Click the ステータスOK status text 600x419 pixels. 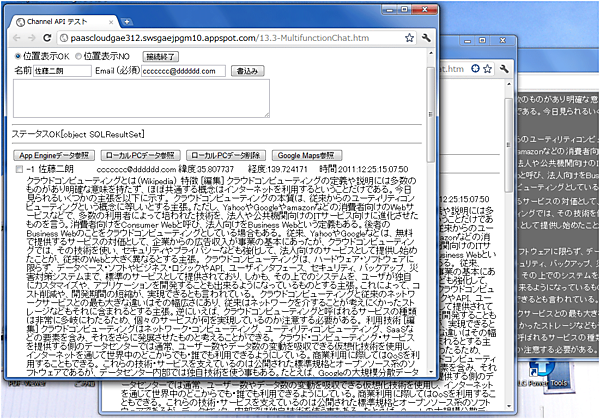pos(78,134)
